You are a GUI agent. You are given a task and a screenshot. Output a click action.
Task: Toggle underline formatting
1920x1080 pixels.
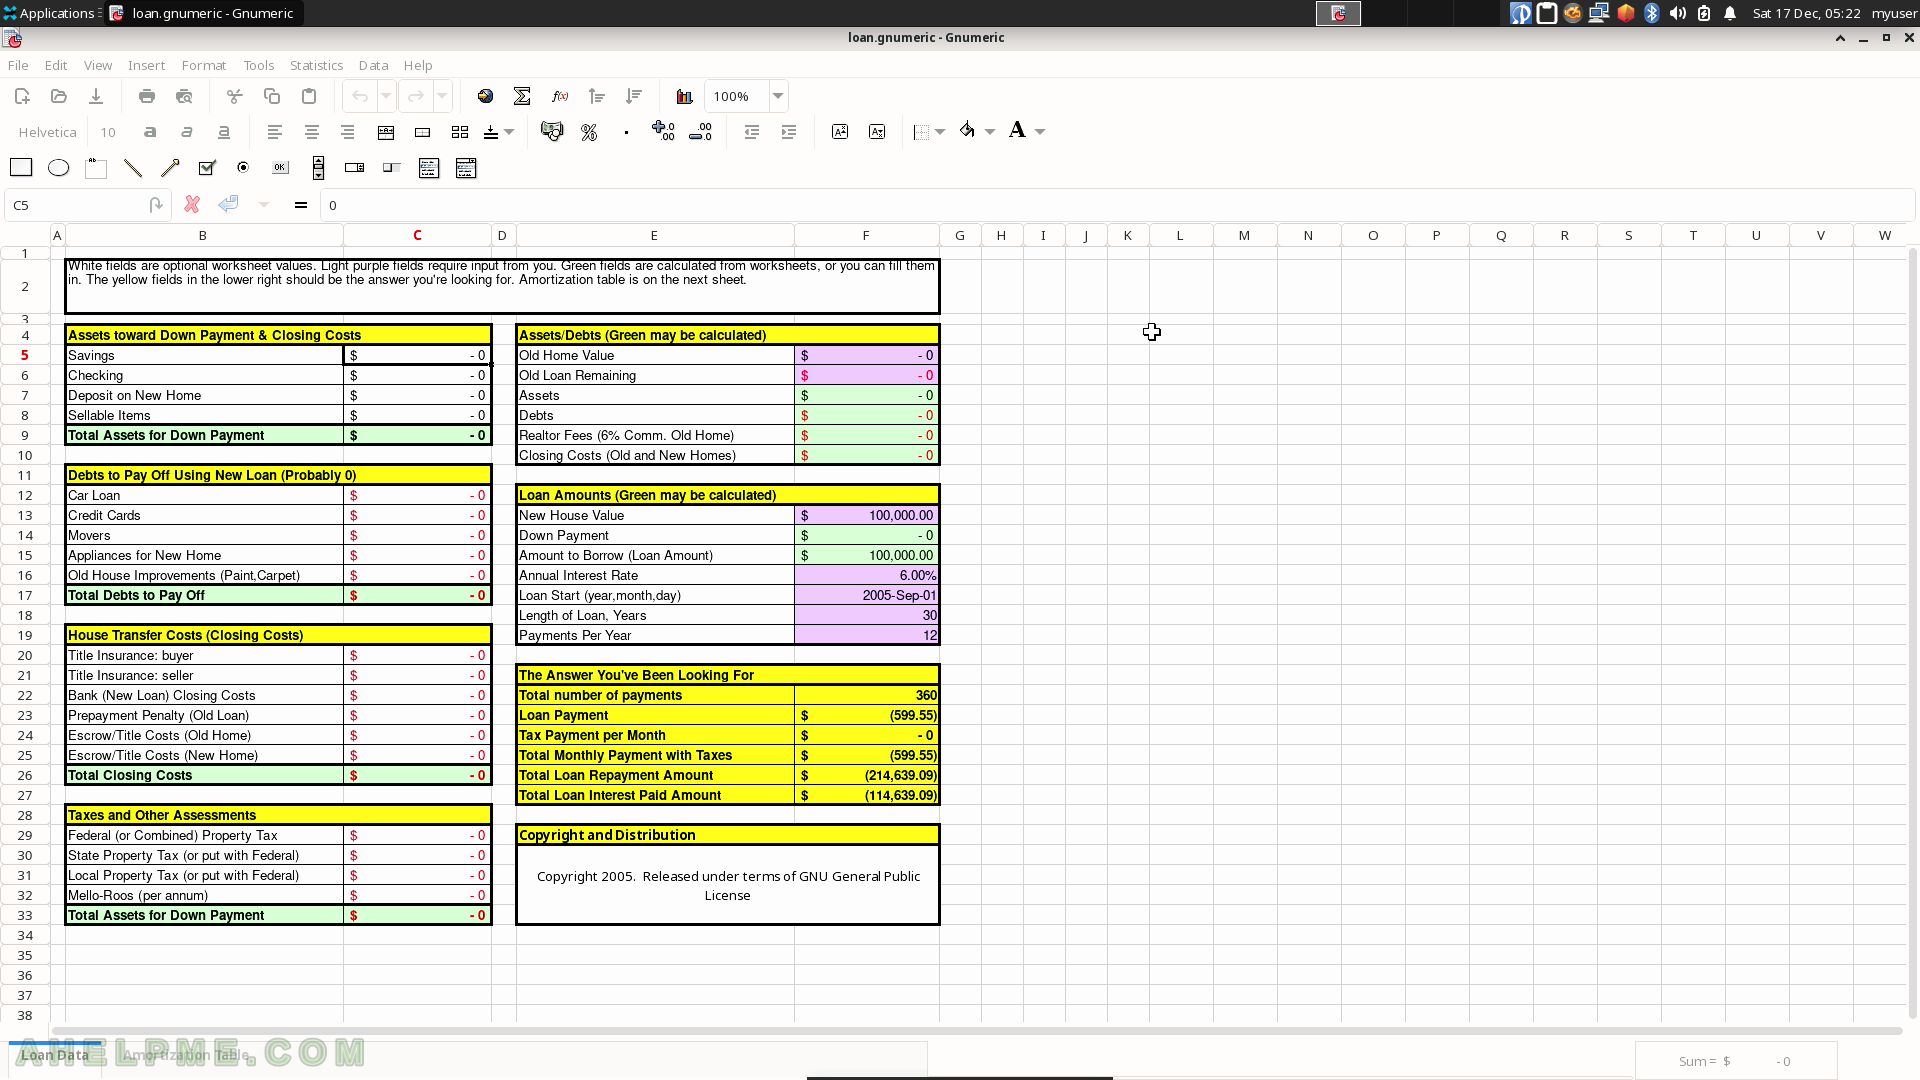(224, 132)
